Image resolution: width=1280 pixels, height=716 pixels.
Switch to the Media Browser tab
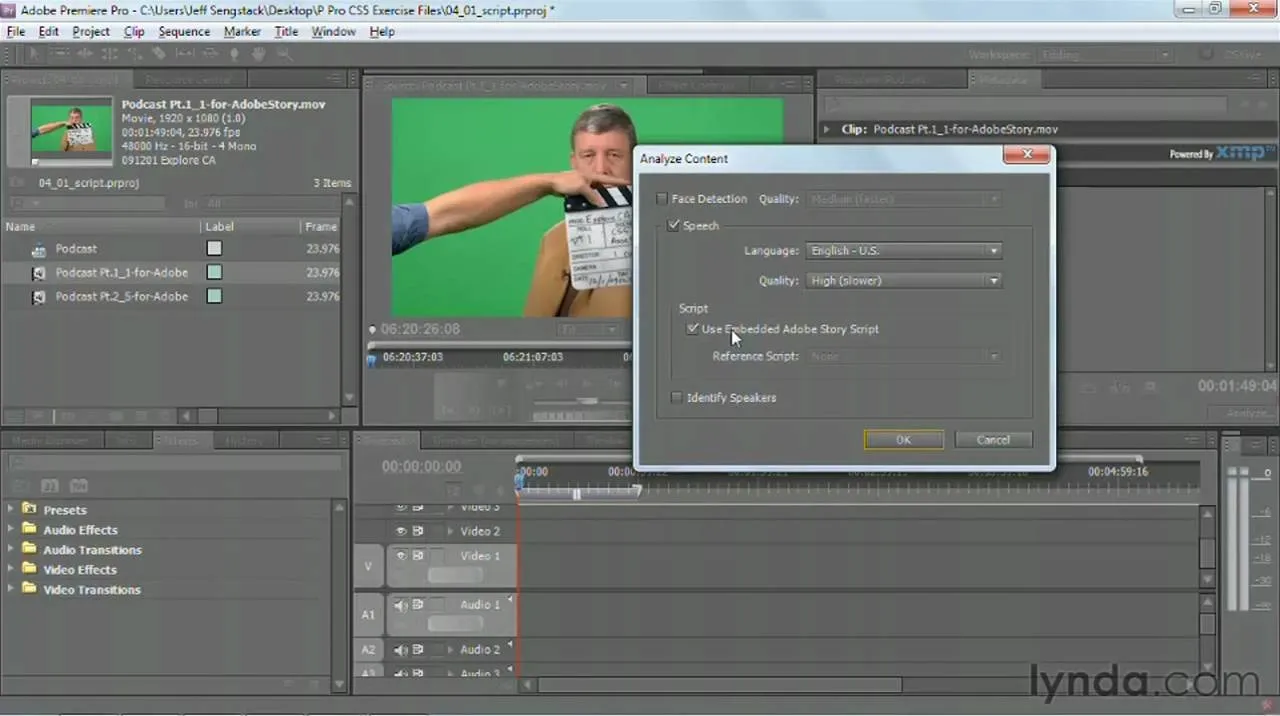click(52, 440)
